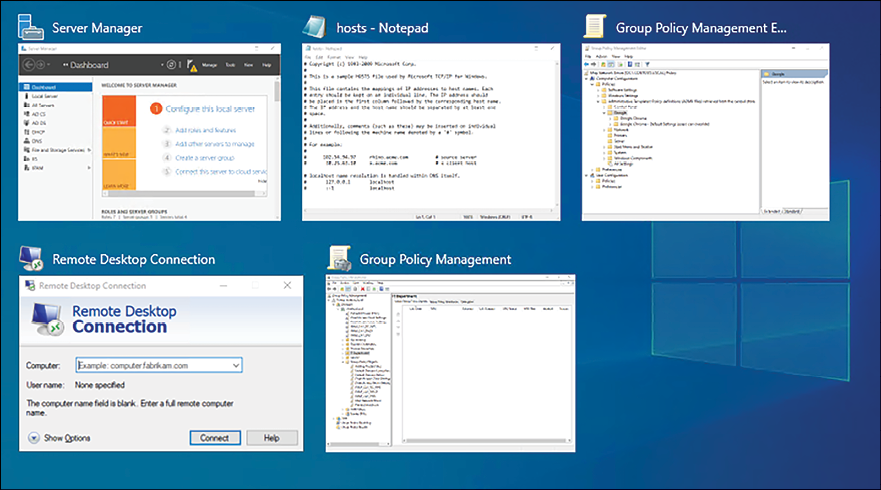Switch to the Standard tab in Group Policy Editor
Image resolution: width=881 pixels, height=490 pixels.
pyautogui.click(x=792, y=211)
